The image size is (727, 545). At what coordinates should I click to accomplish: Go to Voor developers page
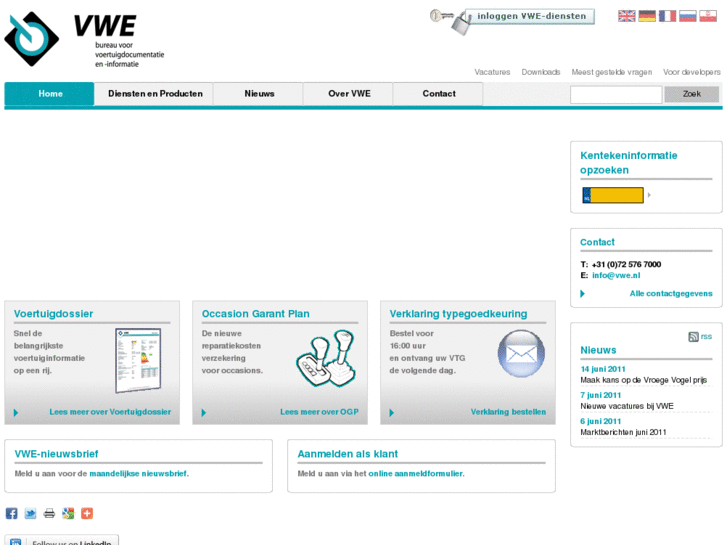(x=691, y=72)
